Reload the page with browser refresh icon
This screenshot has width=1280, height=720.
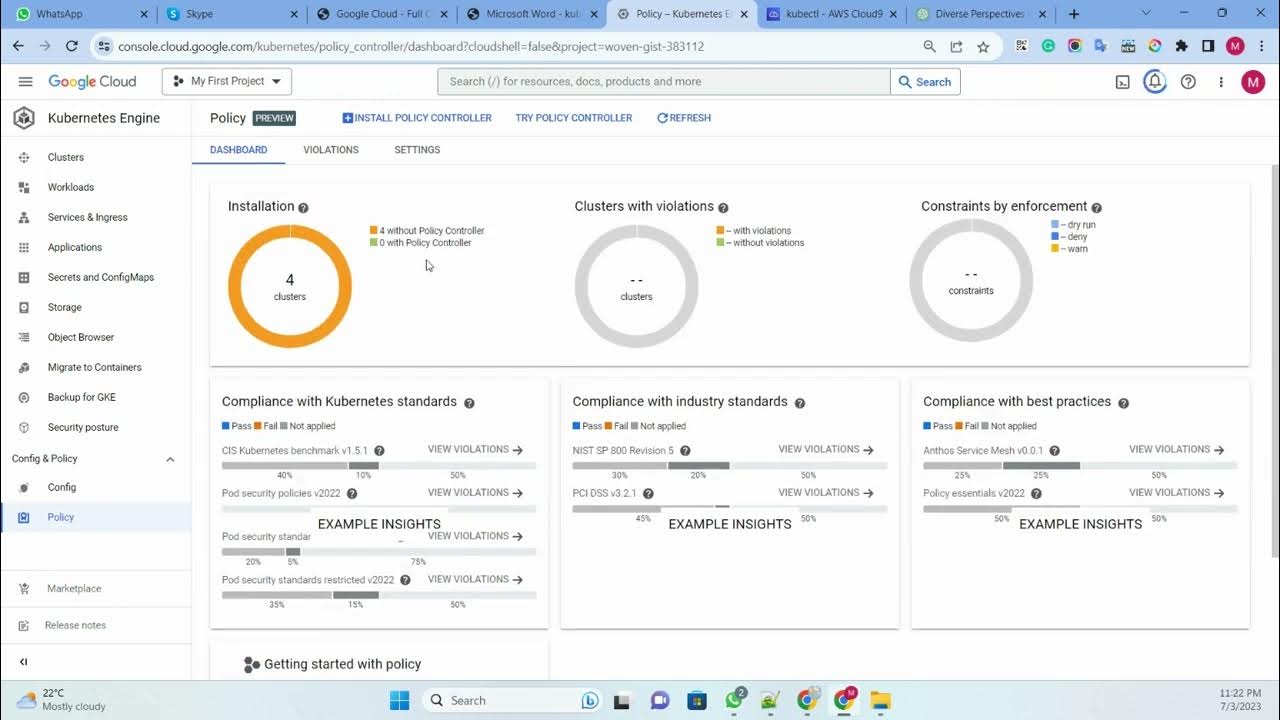pos(71,46)
